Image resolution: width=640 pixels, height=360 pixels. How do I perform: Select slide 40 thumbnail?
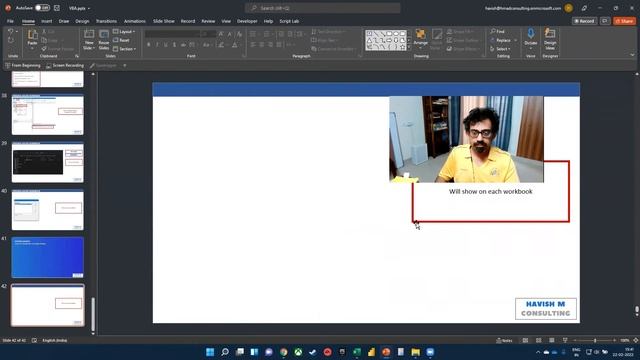coord(48,210)
